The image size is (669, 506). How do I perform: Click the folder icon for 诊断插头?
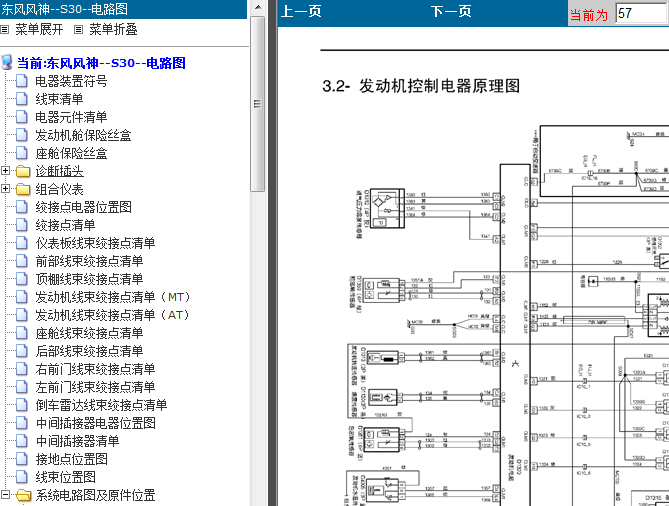23,171
